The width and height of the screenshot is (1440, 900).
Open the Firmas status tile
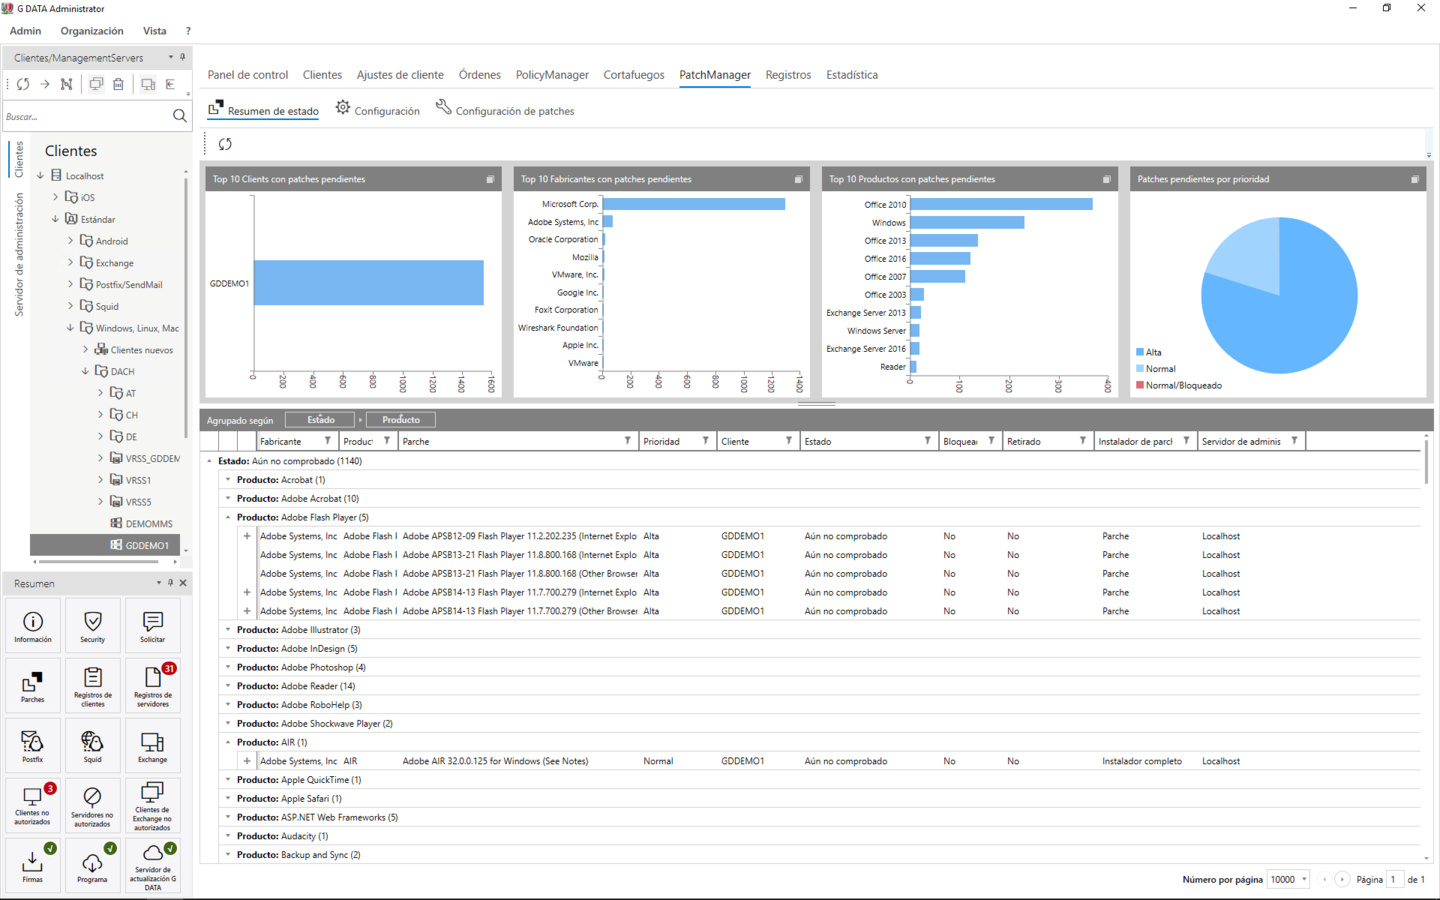(33, 865)
